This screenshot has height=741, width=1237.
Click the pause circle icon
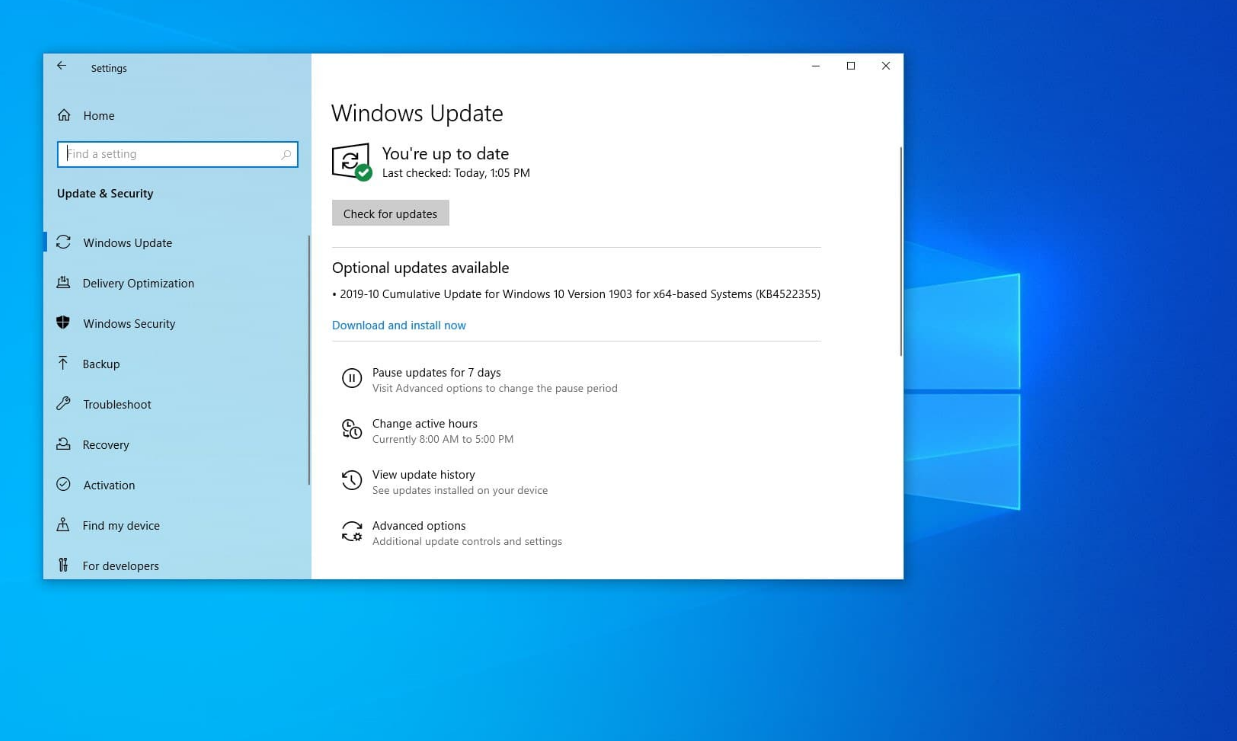click(x=351, y=378)
